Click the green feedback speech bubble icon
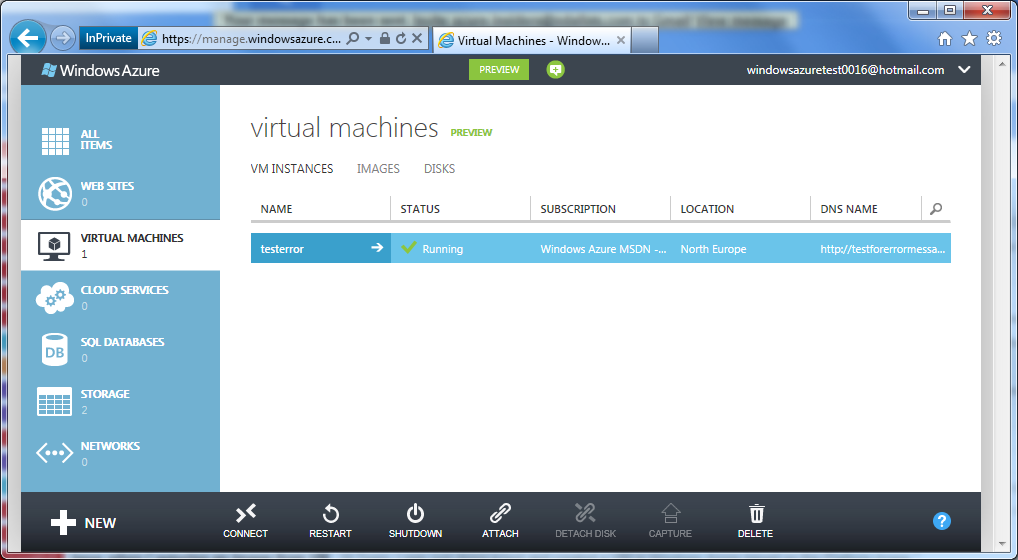1018x560 pixels. point(556,69)
